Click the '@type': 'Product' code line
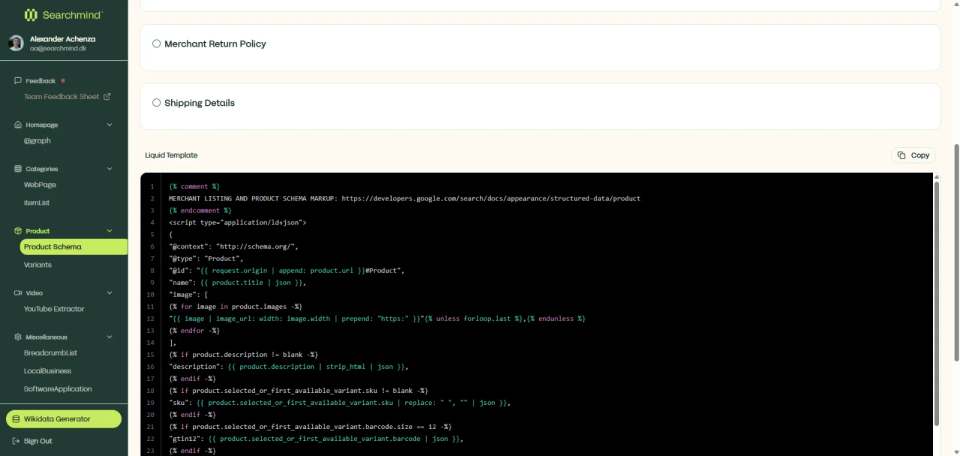Image resolution: width=960 pixels, height=456 pixels. coord(206,259)
